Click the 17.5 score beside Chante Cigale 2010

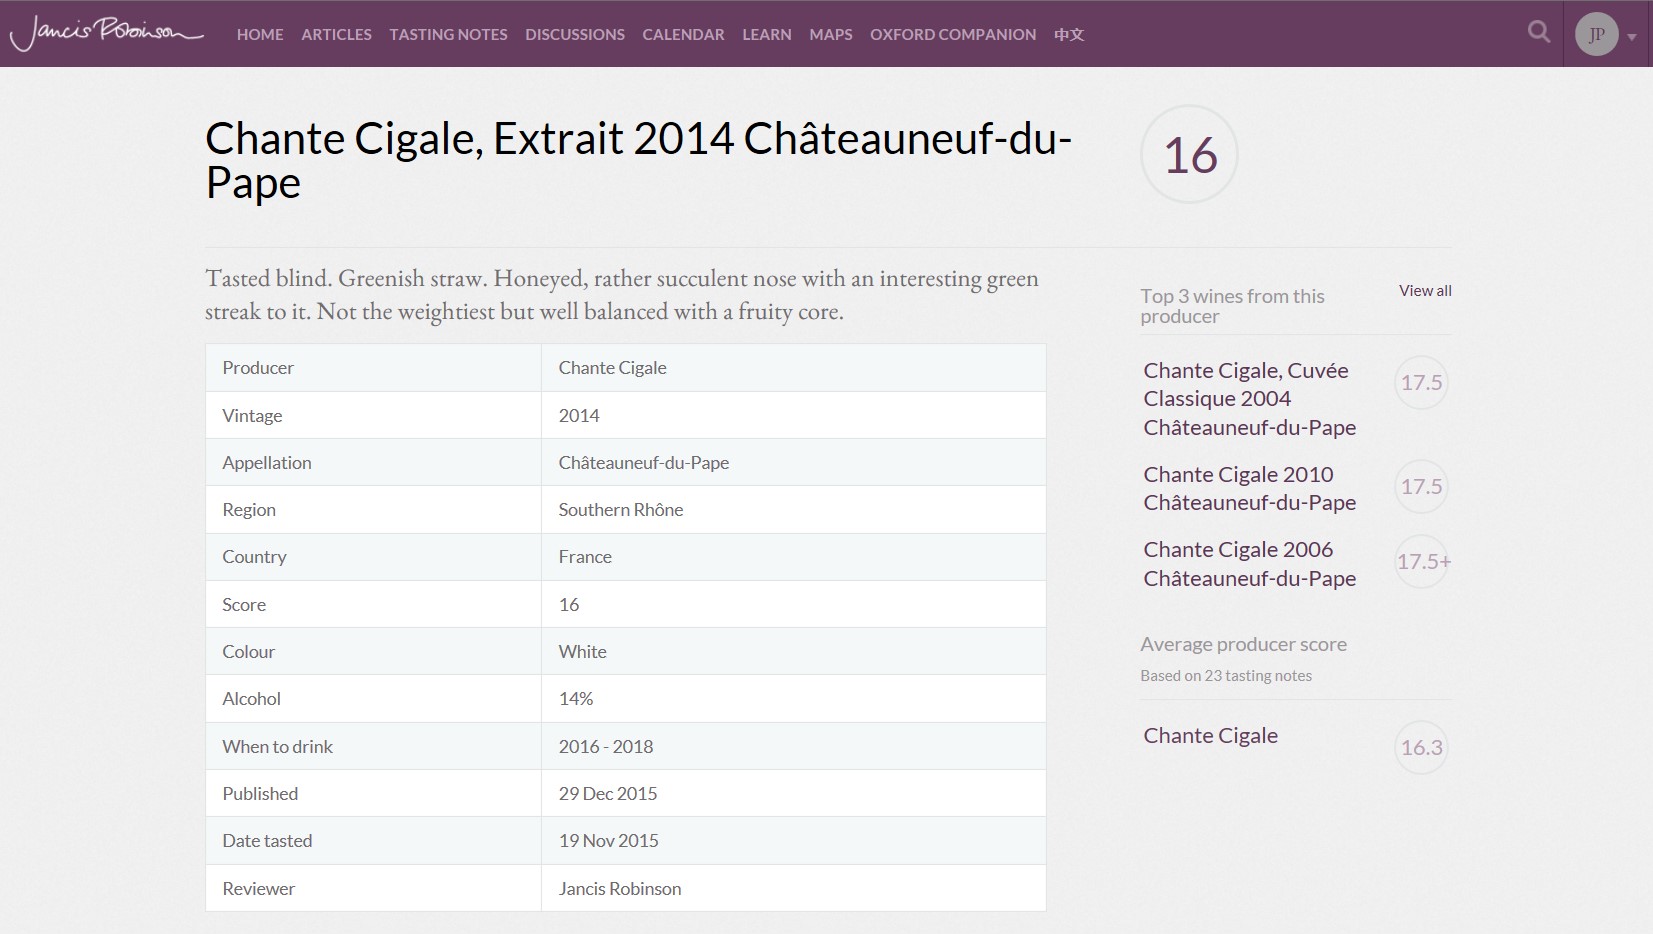(1421, 486)
